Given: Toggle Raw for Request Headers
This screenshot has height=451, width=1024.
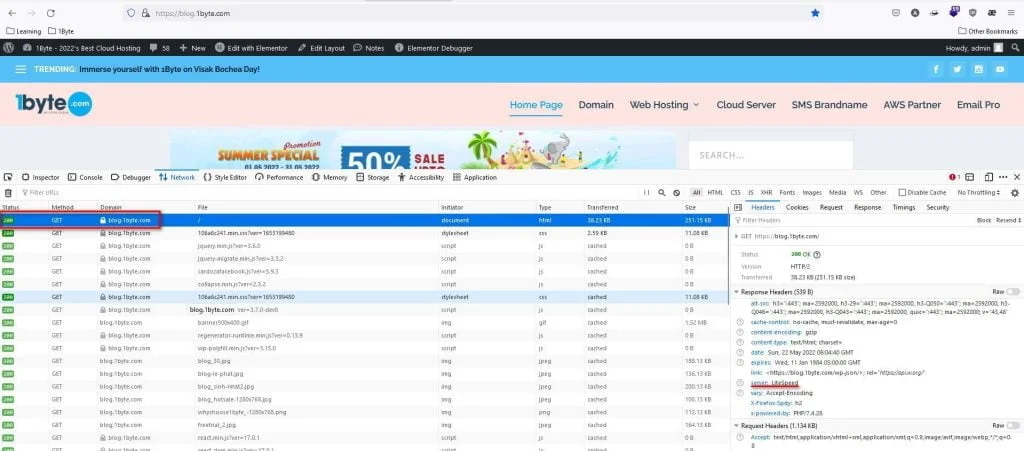Looking at the screenshot, I should click(1013, 425).
